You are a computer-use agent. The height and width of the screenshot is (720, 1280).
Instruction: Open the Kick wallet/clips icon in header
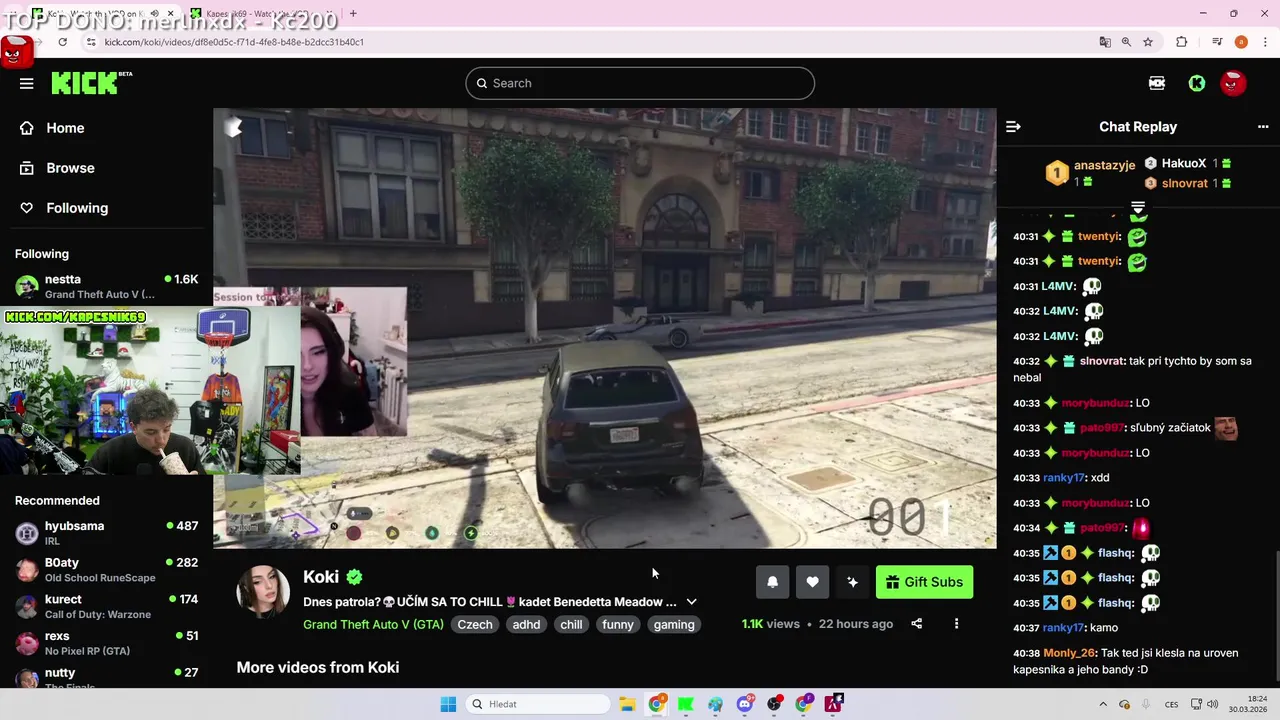point(1157,83)
